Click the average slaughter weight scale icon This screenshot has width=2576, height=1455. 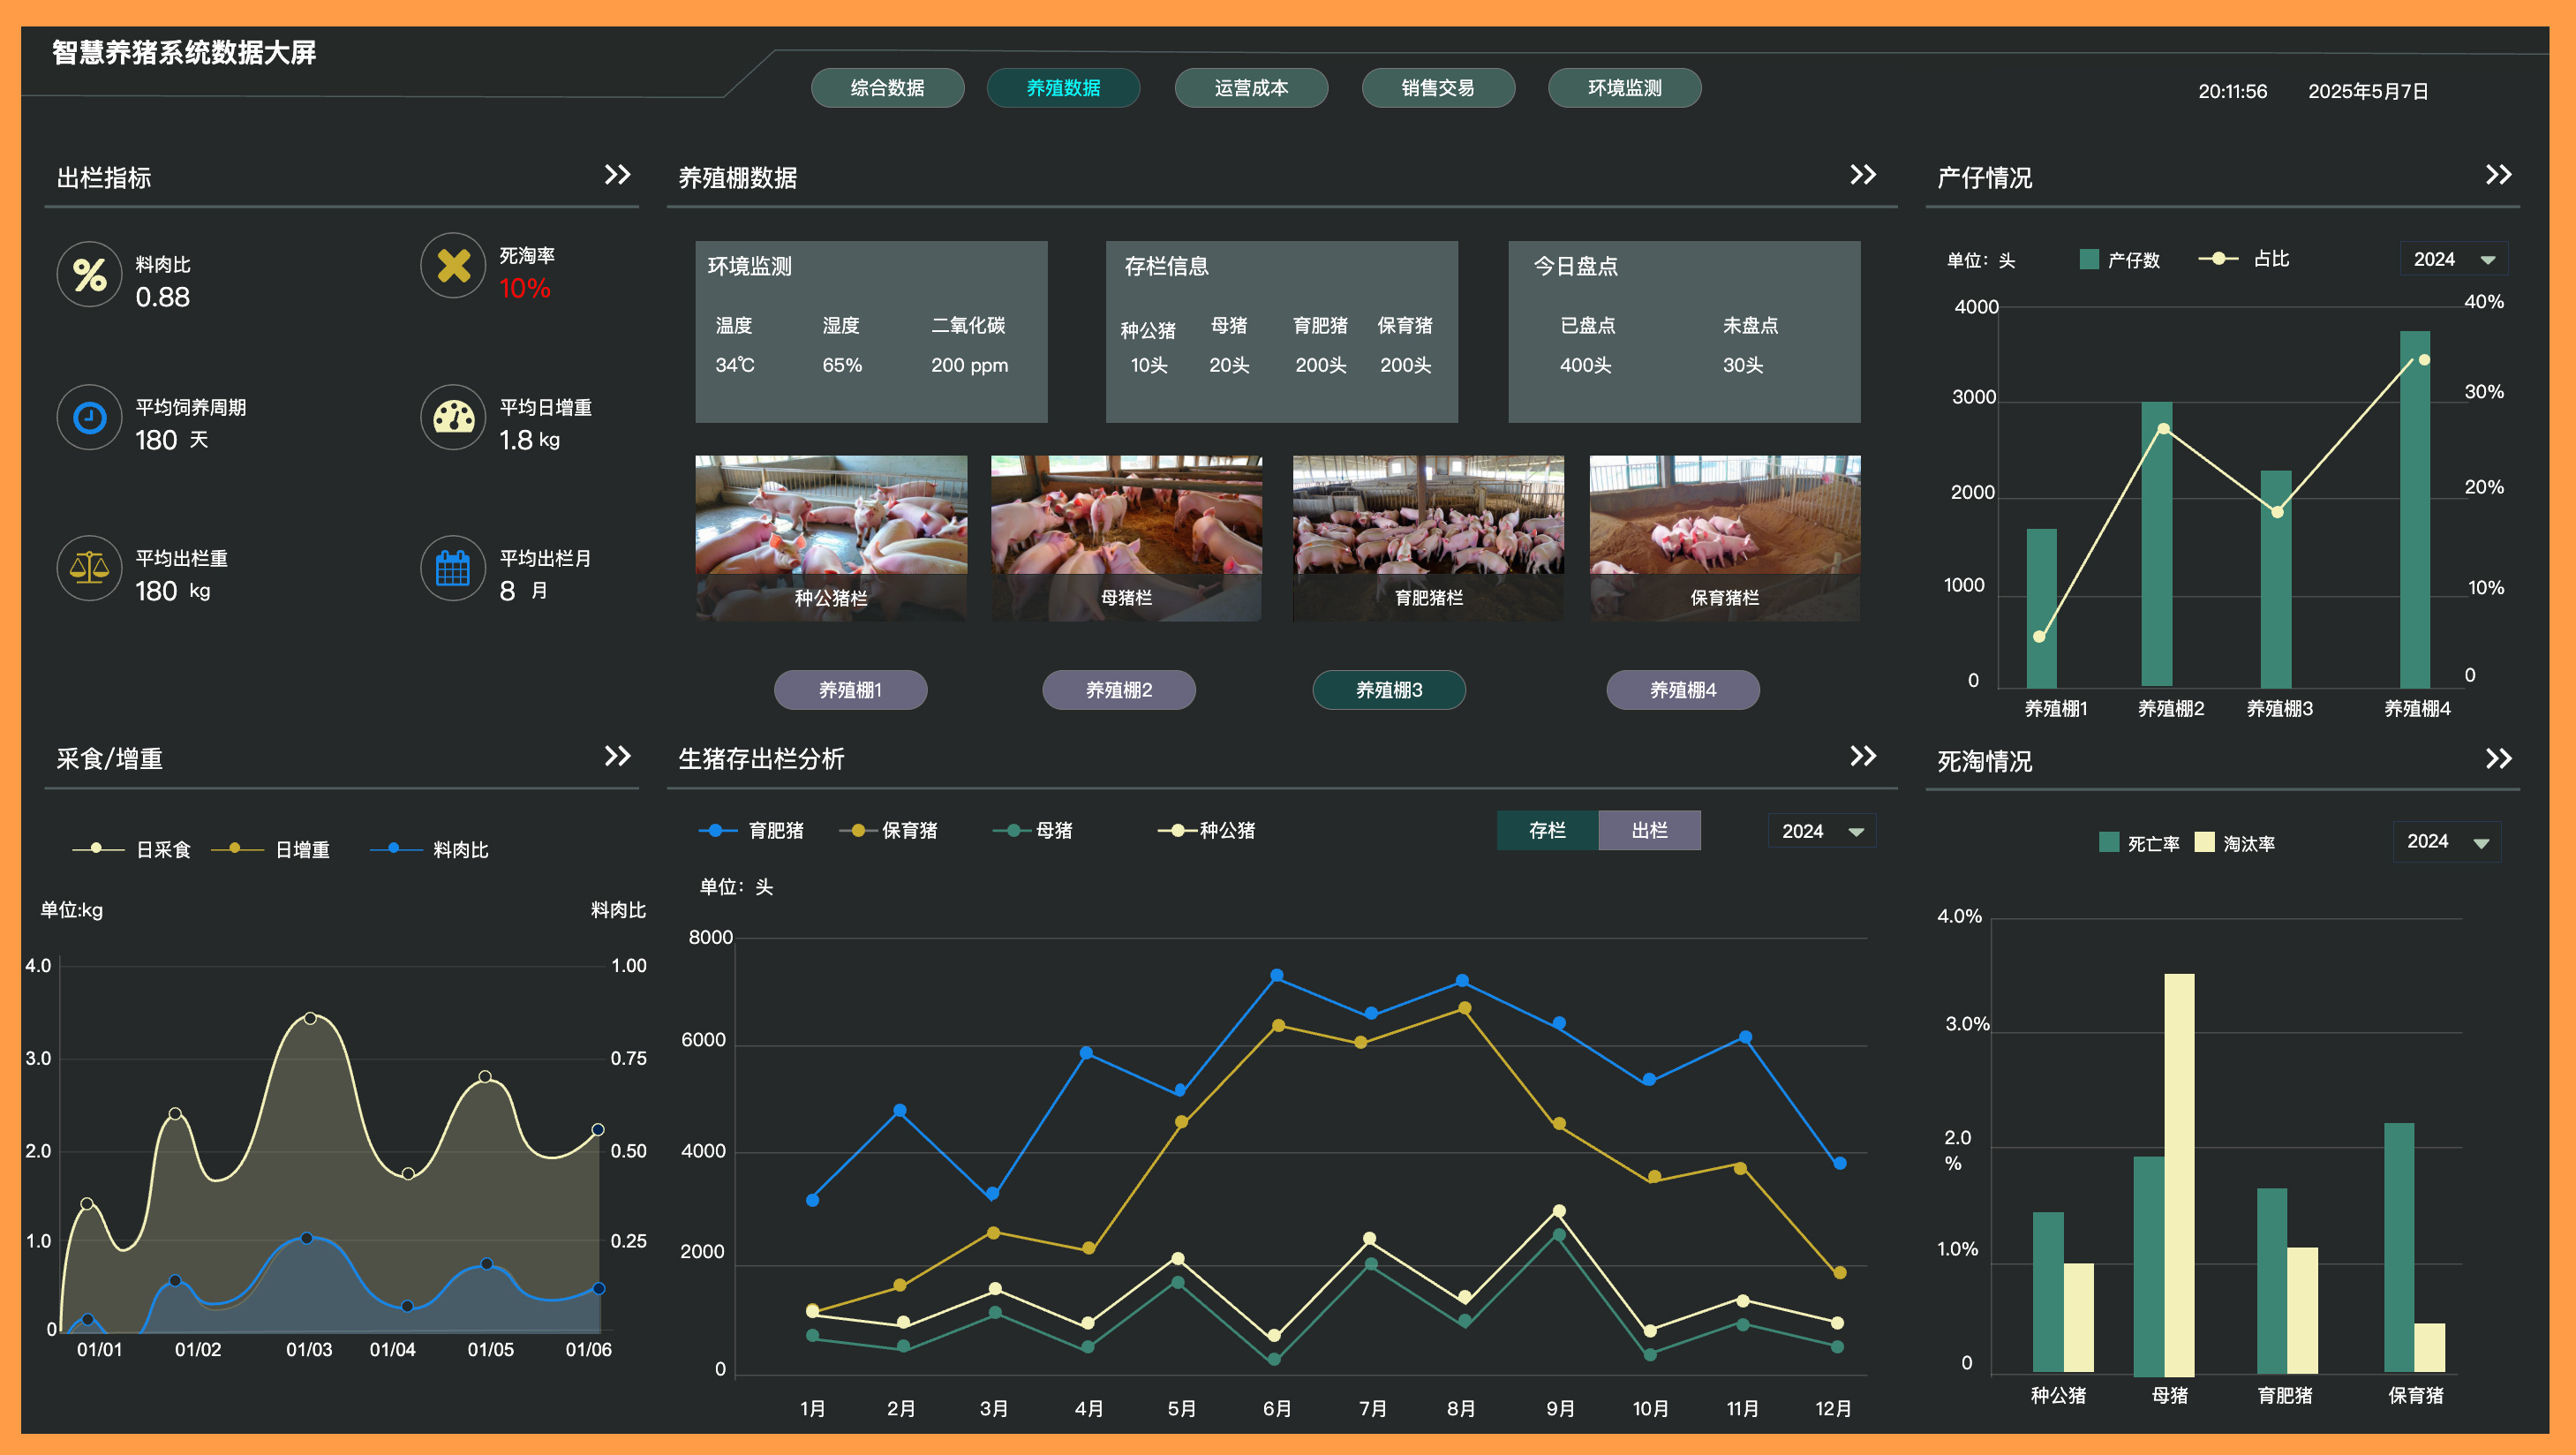click(89, 568)
